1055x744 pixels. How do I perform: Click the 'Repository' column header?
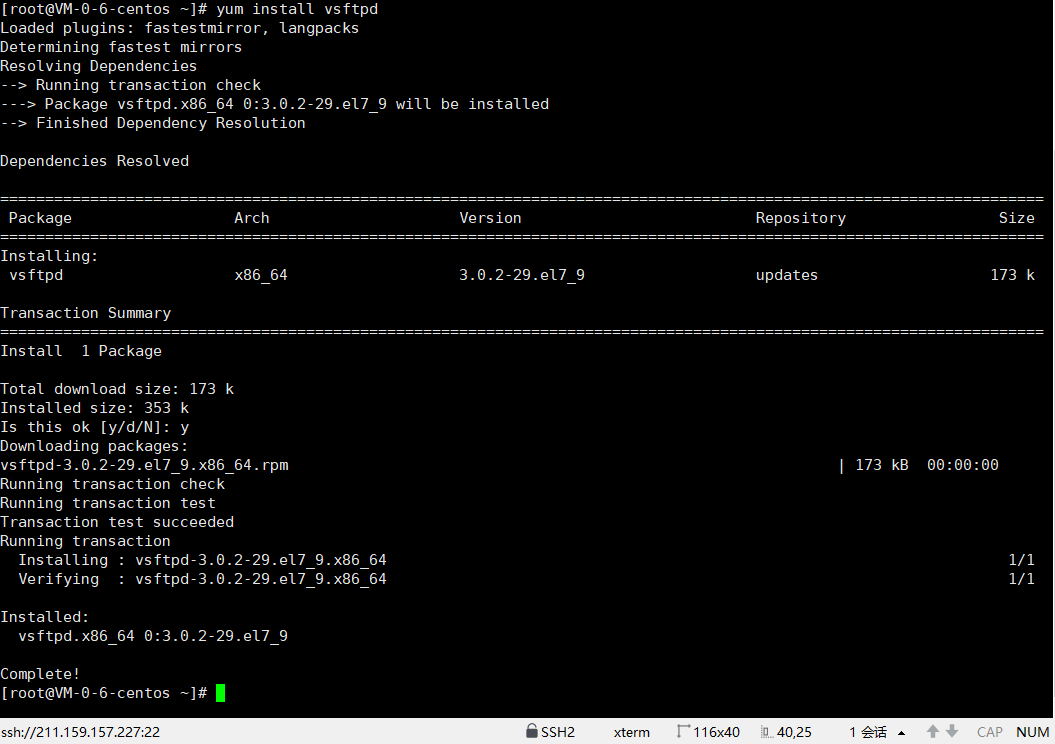(800, 218)
